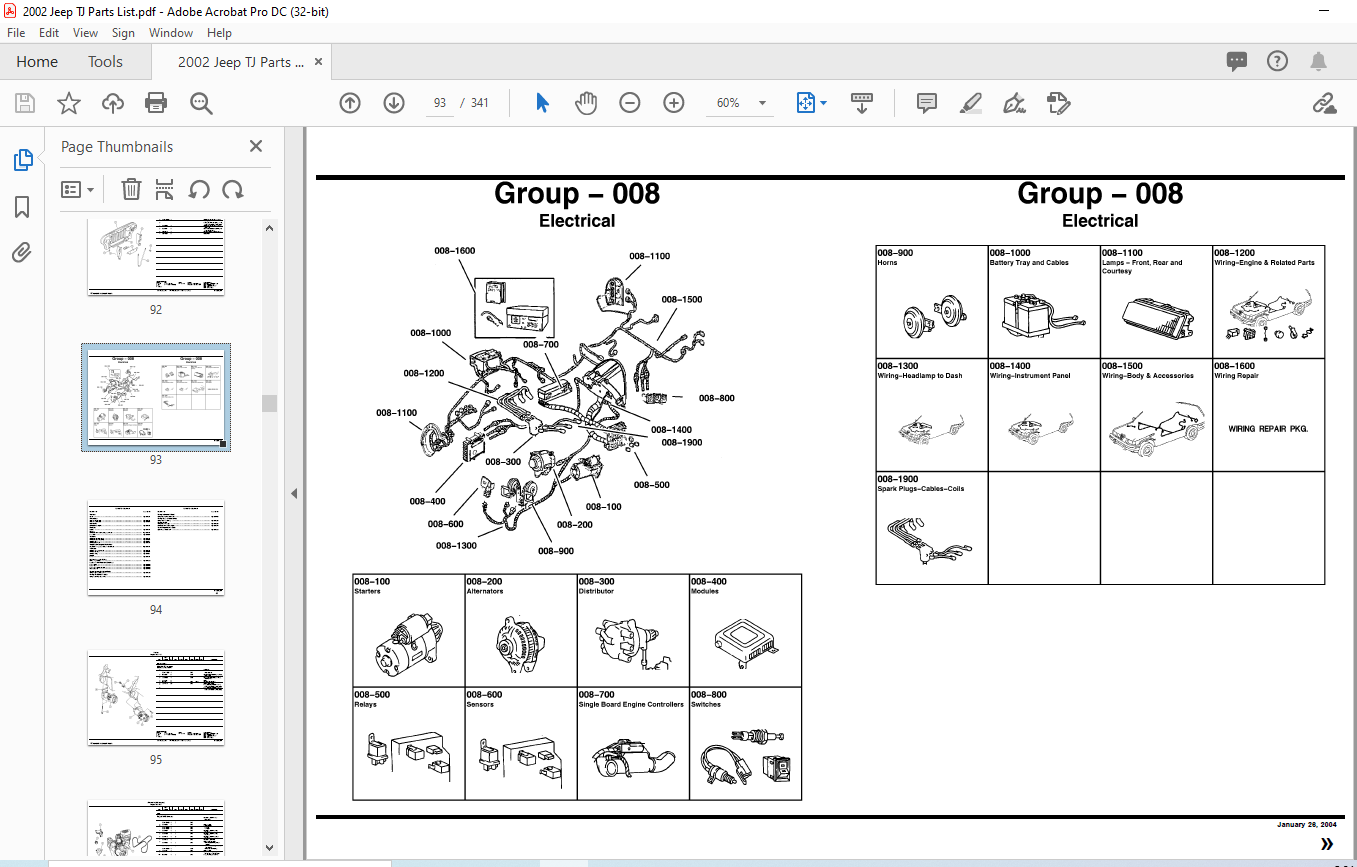Screen dimensions: 1357x867
Task: Open the View menu
Action: click(85, 33)
